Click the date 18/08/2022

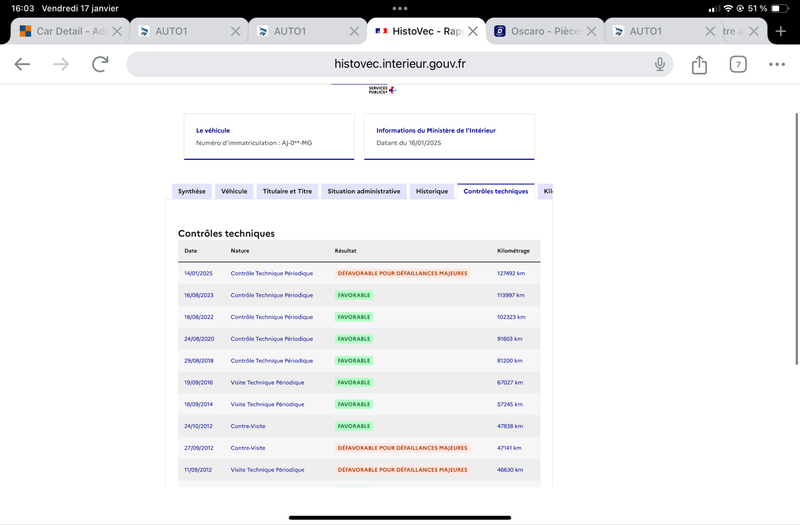coord(199,317)
